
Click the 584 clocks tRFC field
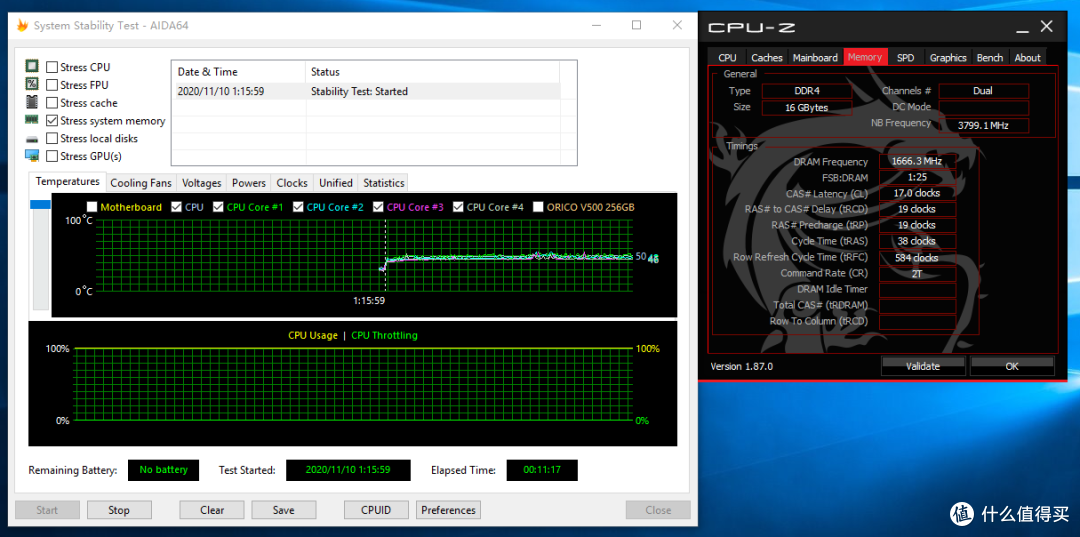(917, 257)
